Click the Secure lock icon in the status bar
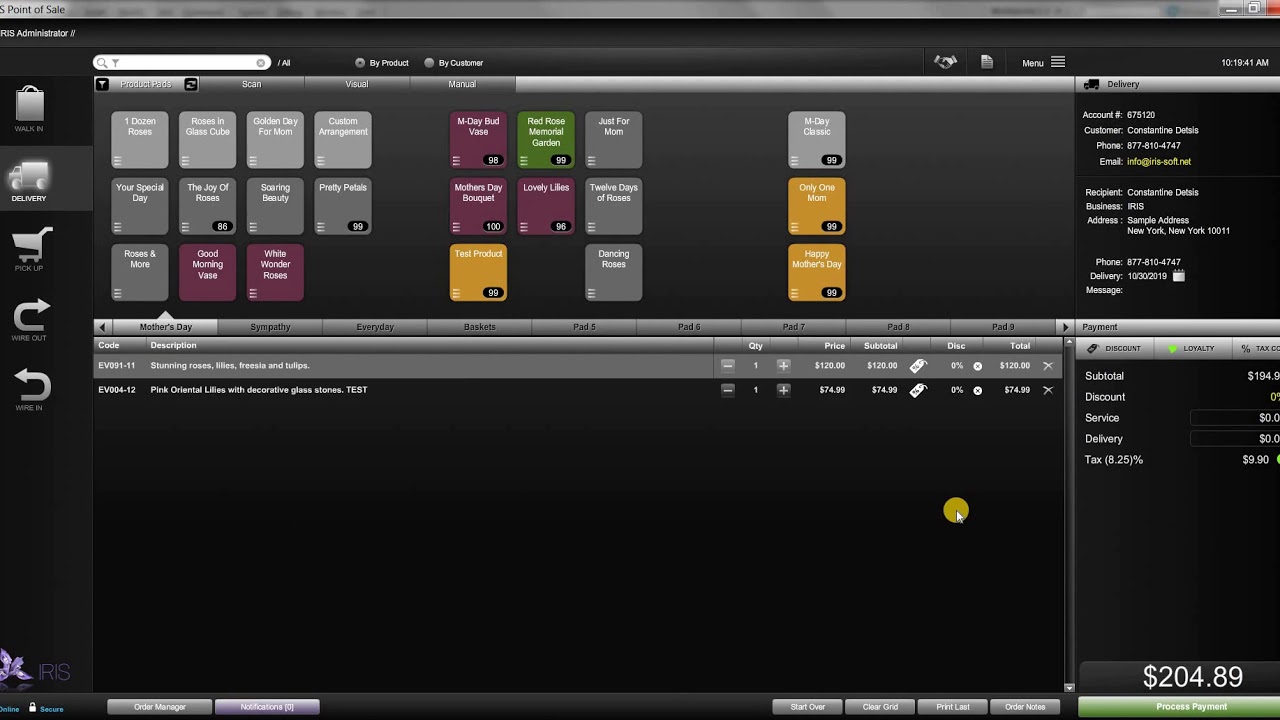This screenshot has height=720, width=1280. 32,707
